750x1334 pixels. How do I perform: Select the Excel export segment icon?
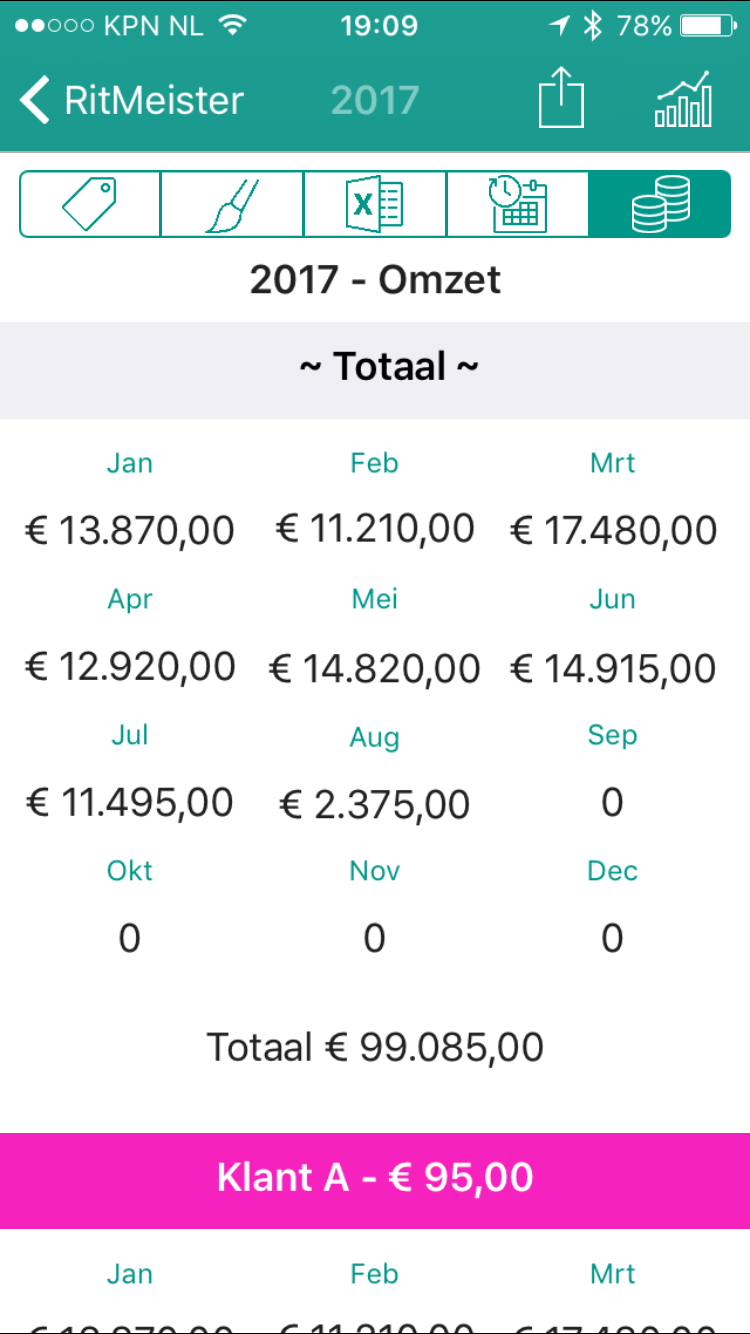tap(375, 204)
